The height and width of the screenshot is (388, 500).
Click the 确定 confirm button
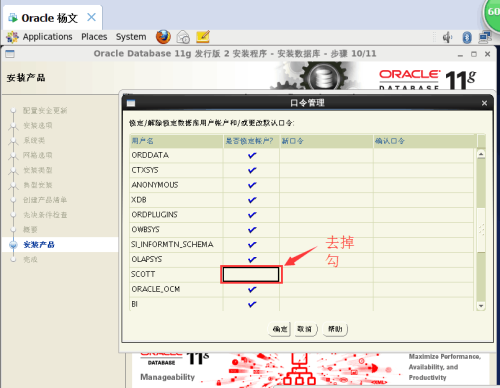coord(279,329)
